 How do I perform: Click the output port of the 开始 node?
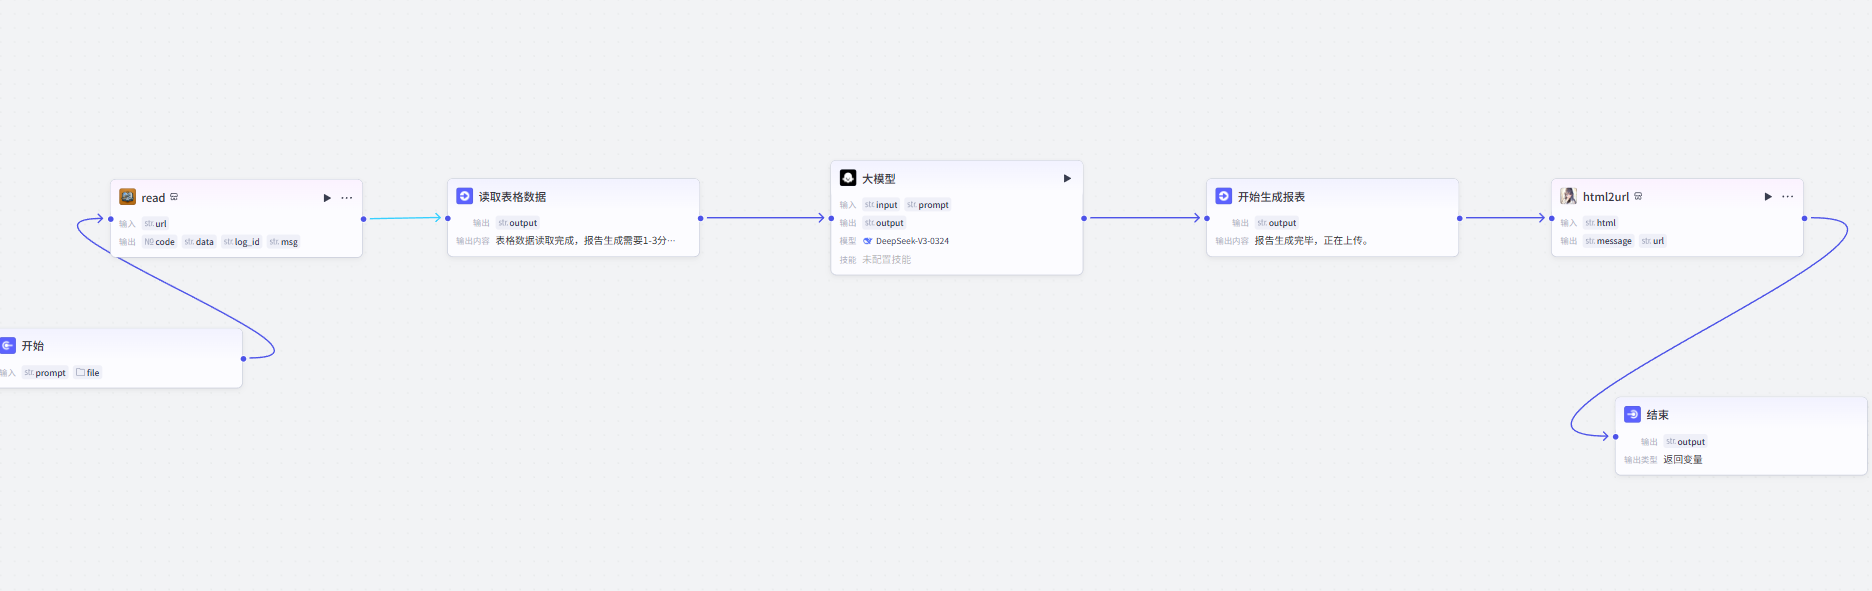tap(243, 359)
